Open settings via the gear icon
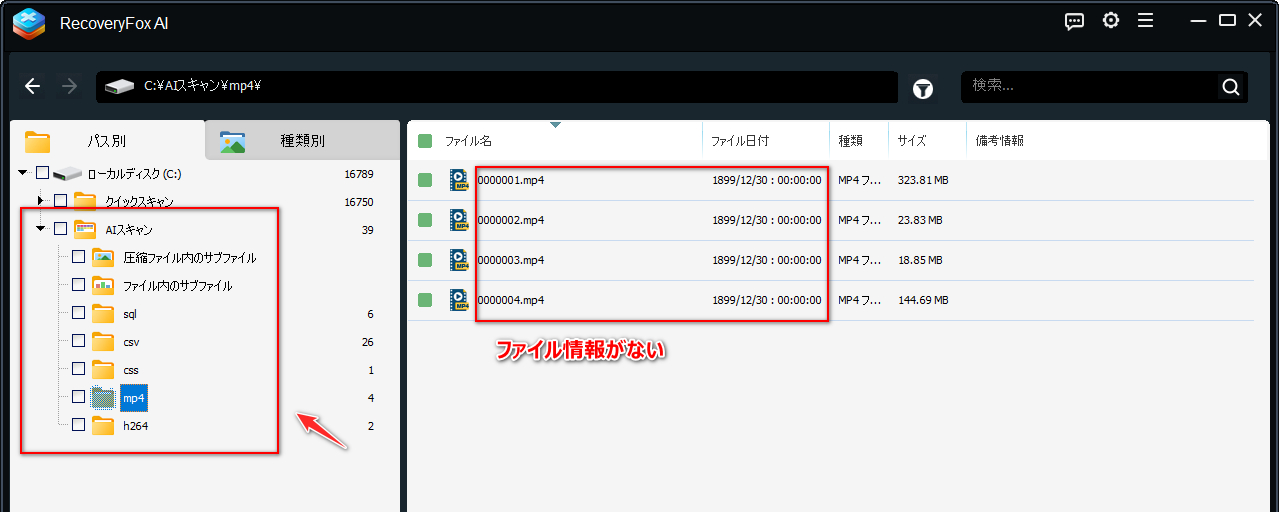The height and width of the screenshot is (512, 1279). click(x=1111, y=21)
